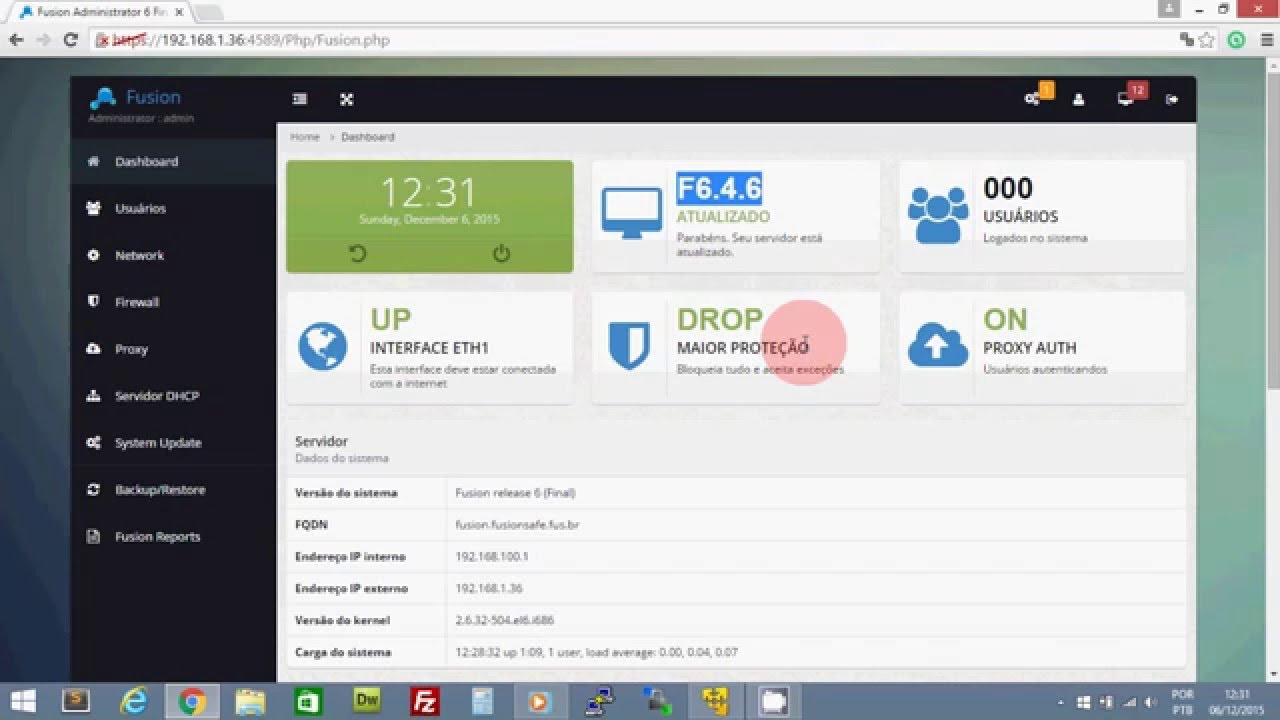Open Firewall in the sidebar
The image size is (1280, 720).
point(172,302)
